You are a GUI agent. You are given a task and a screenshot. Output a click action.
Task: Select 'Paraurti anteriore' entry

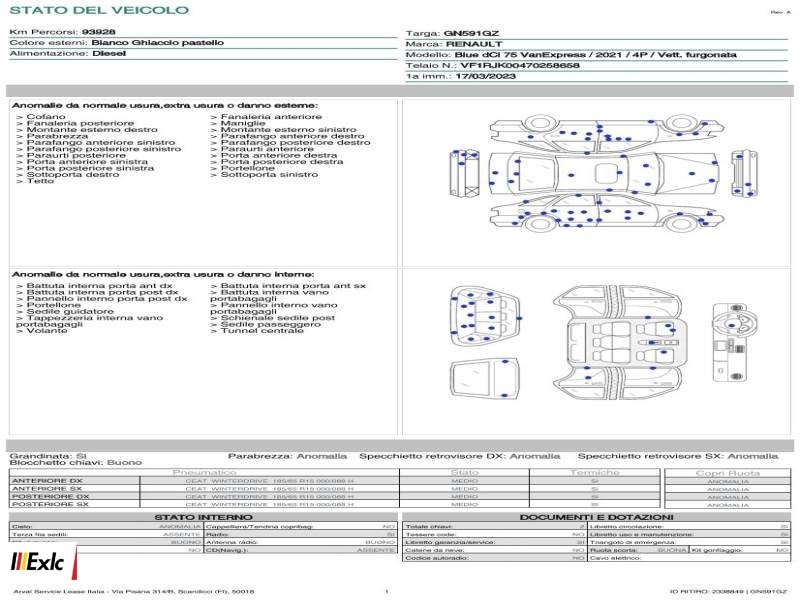click(x=267, y=149)
